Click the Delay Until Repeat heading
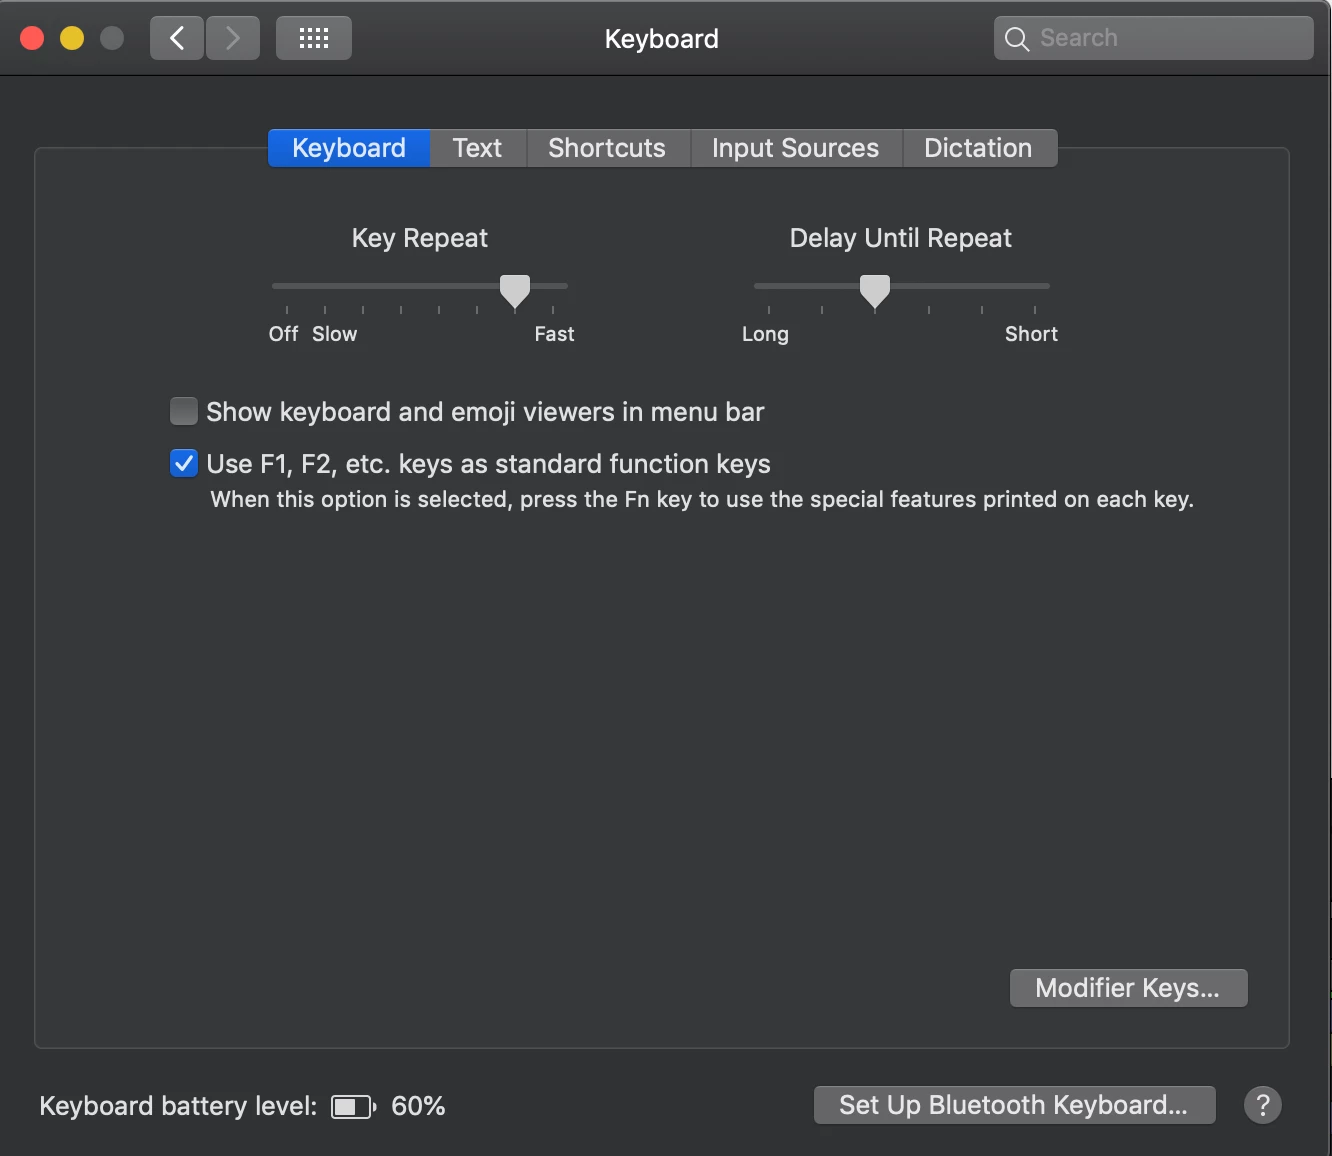The width and height of the screenshot is (1332, 1156). 901,238
